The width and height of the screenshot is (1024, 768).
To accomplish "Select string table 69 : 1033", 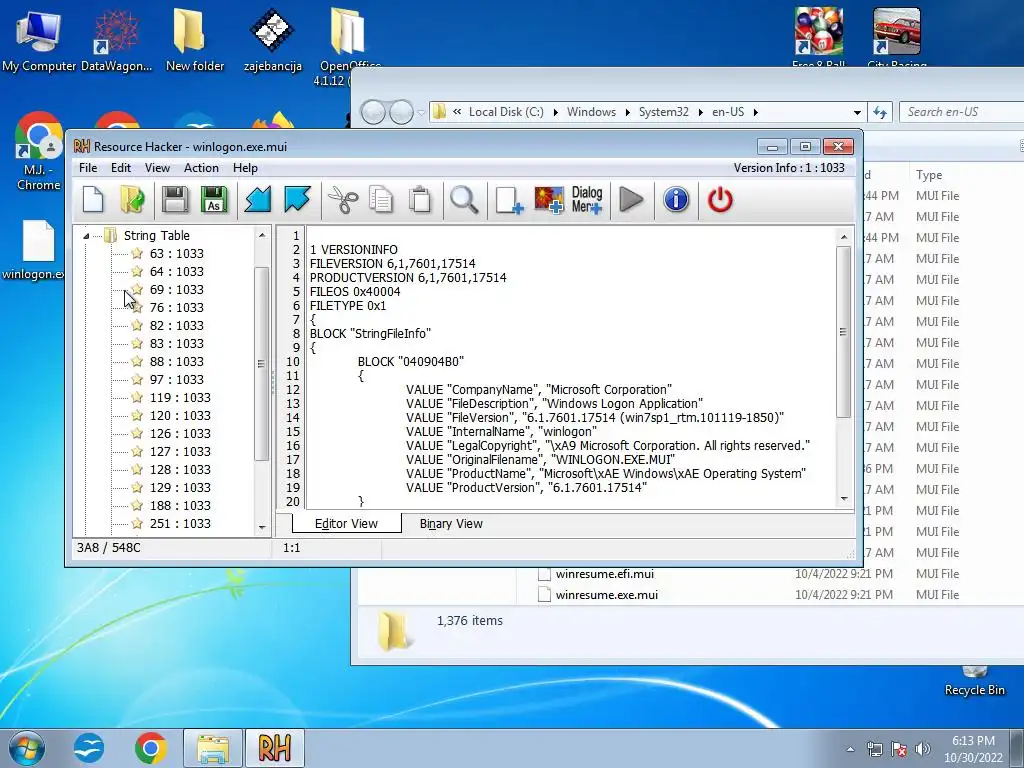I will tap(176, 289).
